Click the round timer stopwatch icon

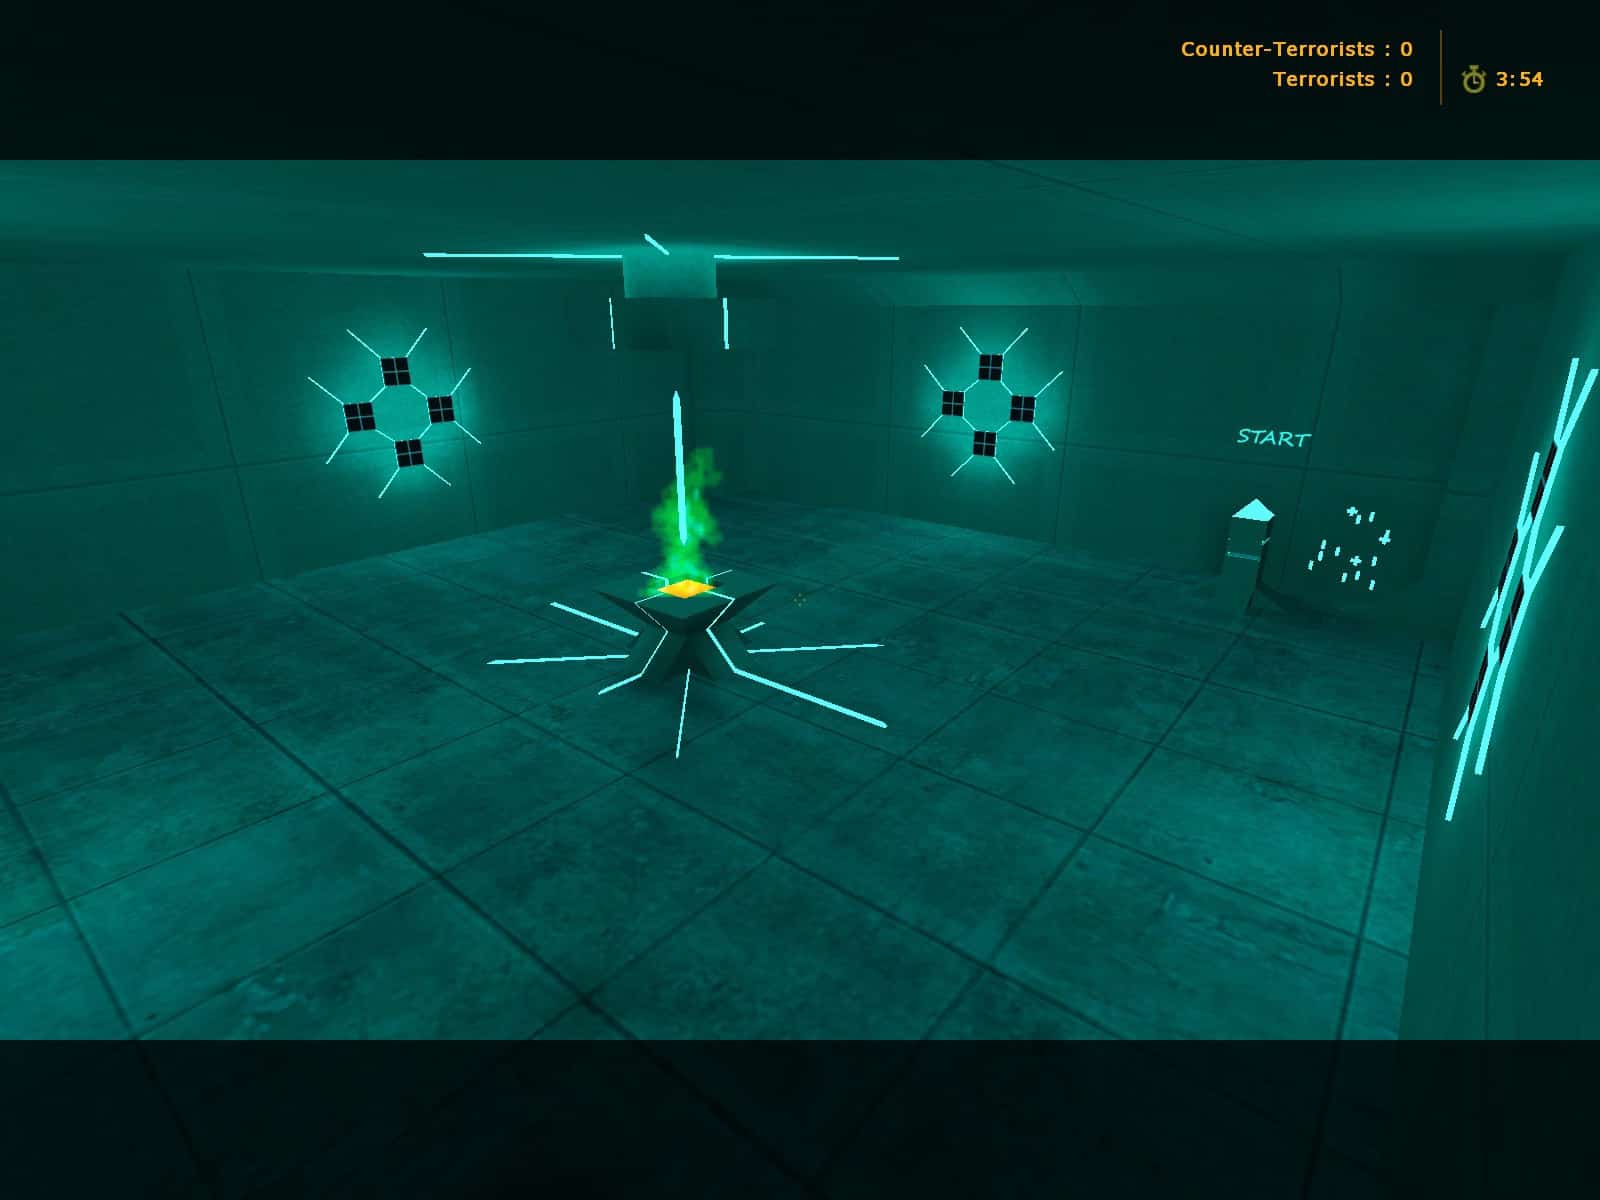click(1473, 80)
